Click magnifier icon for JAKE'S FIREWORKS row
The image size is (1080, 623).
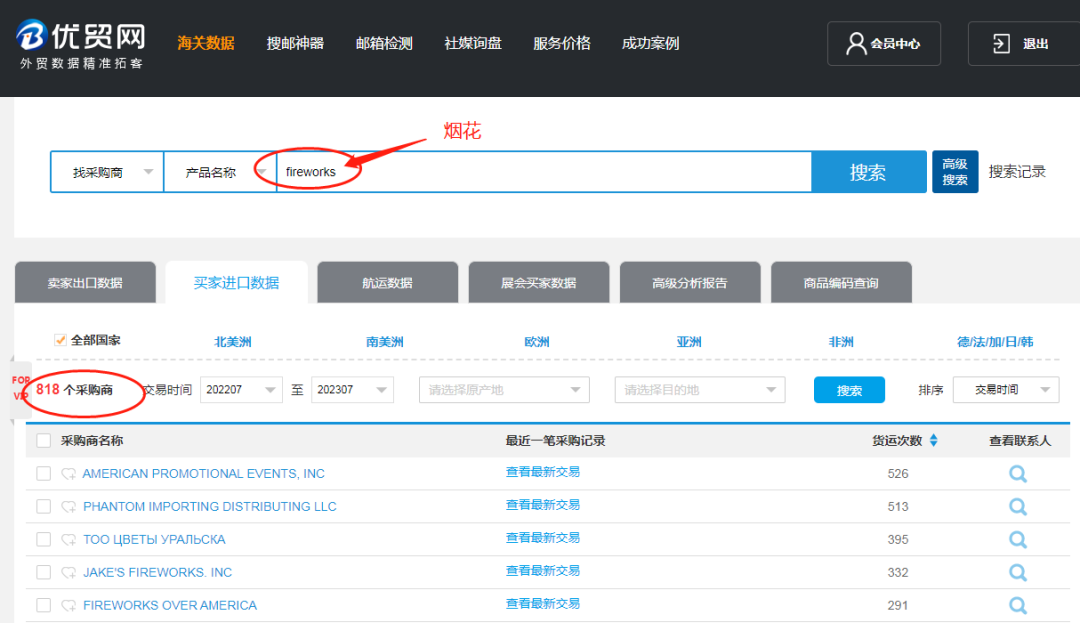[x=1018, y=573]
